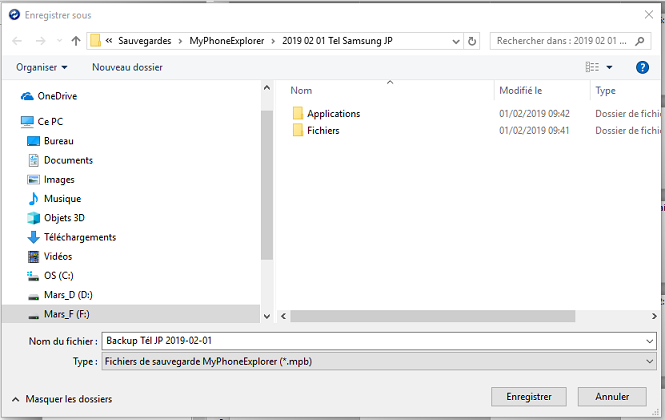665x420 pixels.
Task: Open the Documents folder
Action: (68, 160)
